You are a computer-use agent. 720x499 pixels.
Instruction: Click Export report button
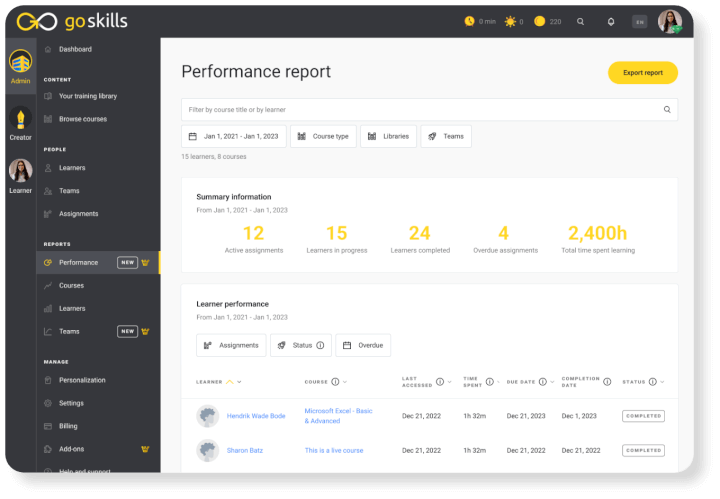(x=643, y=73)
